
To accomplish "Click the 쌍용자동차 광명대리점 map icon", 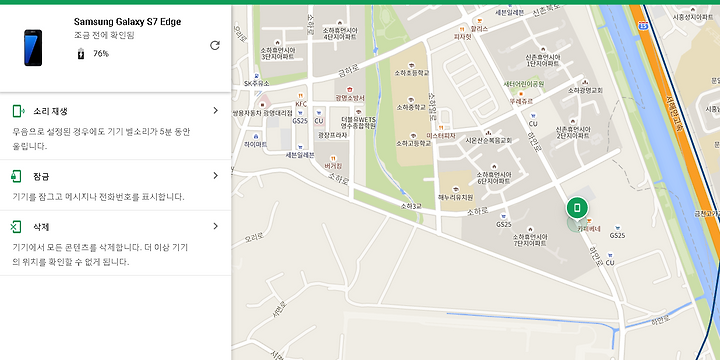I will click(x=263, y=104).
